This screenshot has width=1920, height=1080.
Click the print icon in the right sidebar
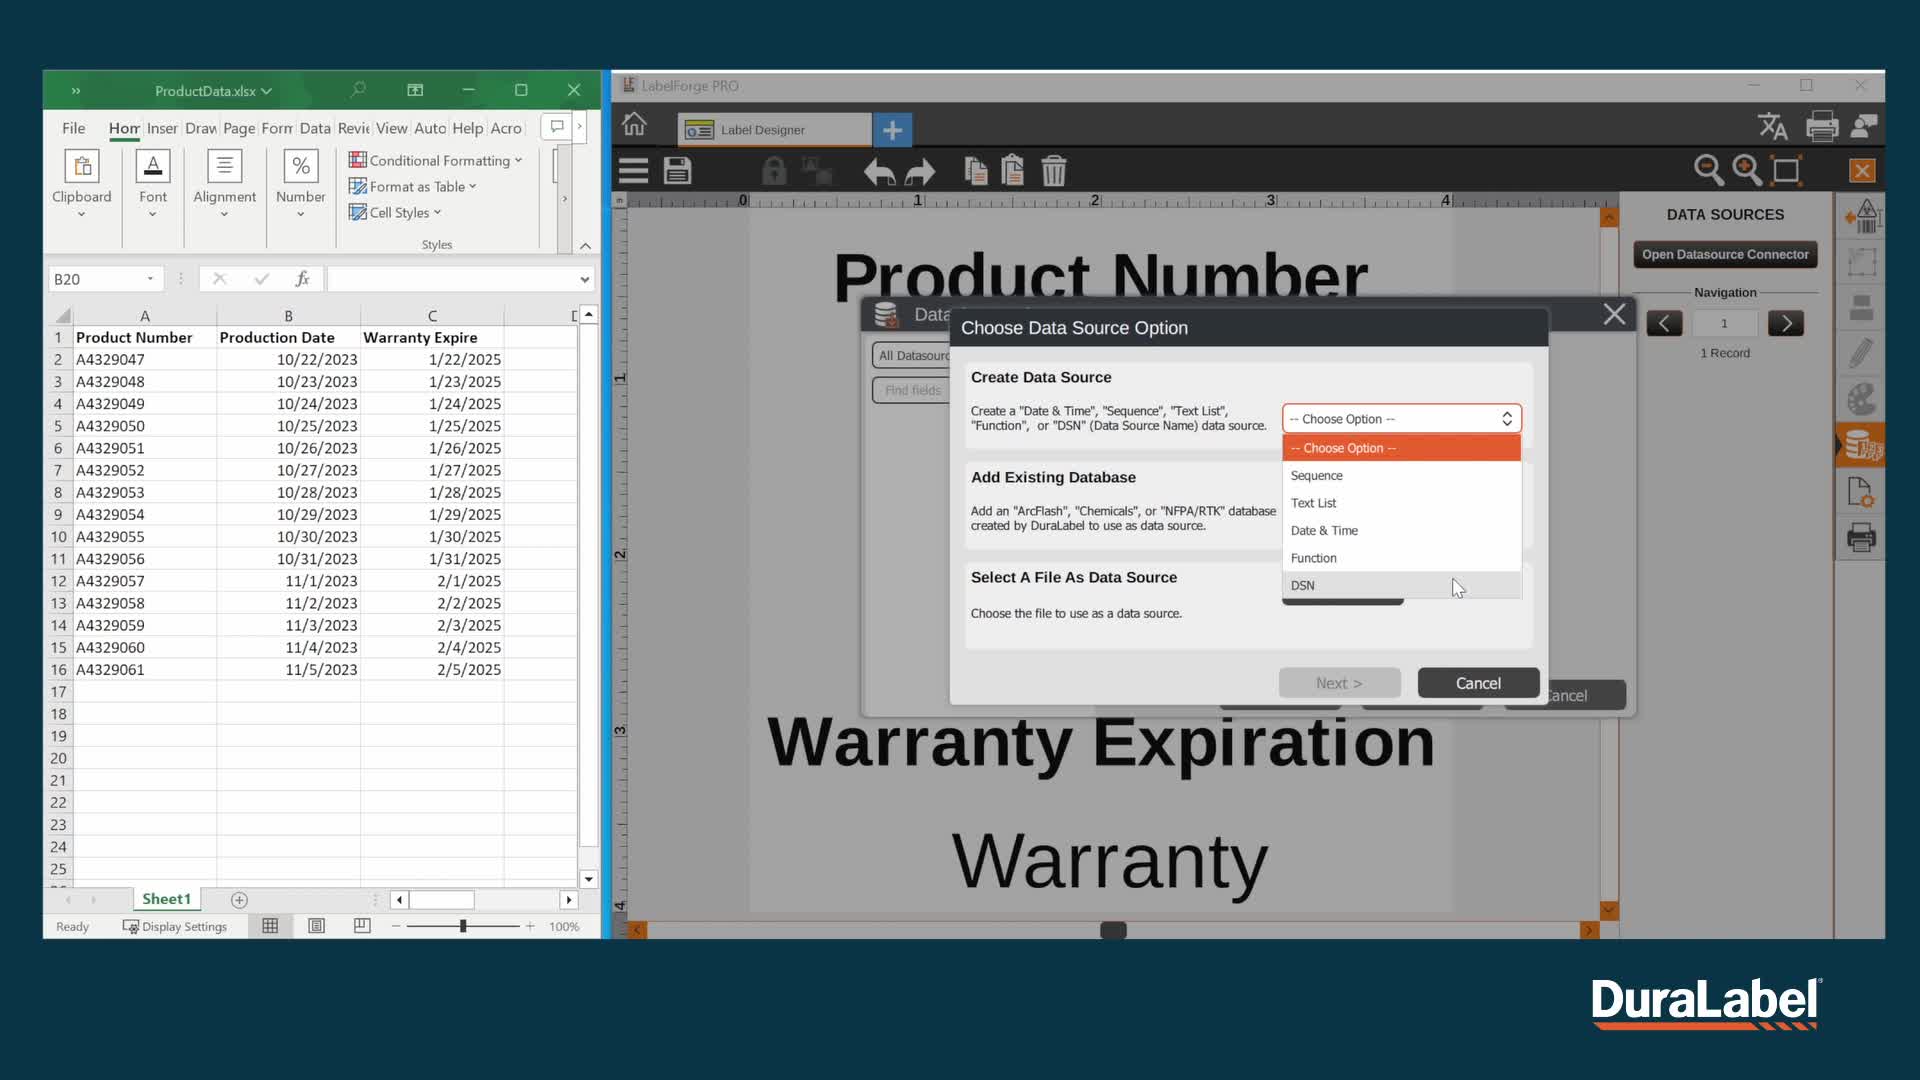click(1861, 538)
